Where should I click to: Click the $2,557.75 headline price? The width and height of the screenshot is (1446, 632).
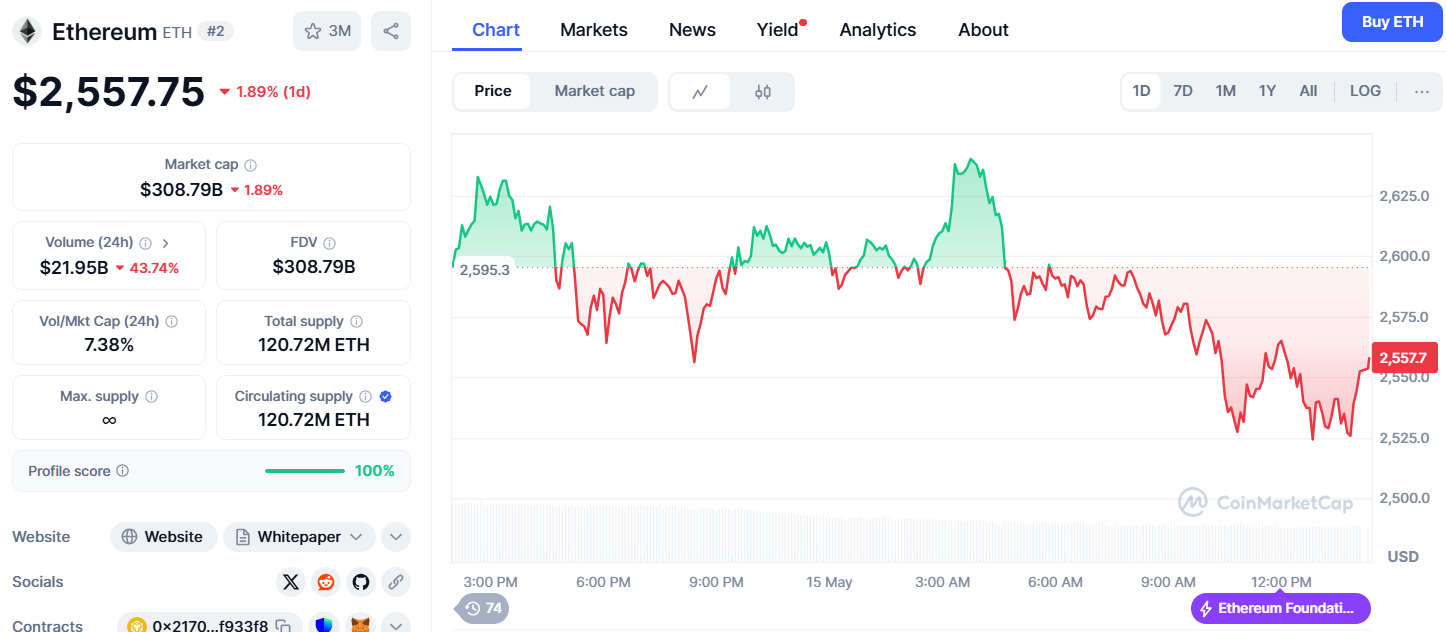[x=109, y=92]
